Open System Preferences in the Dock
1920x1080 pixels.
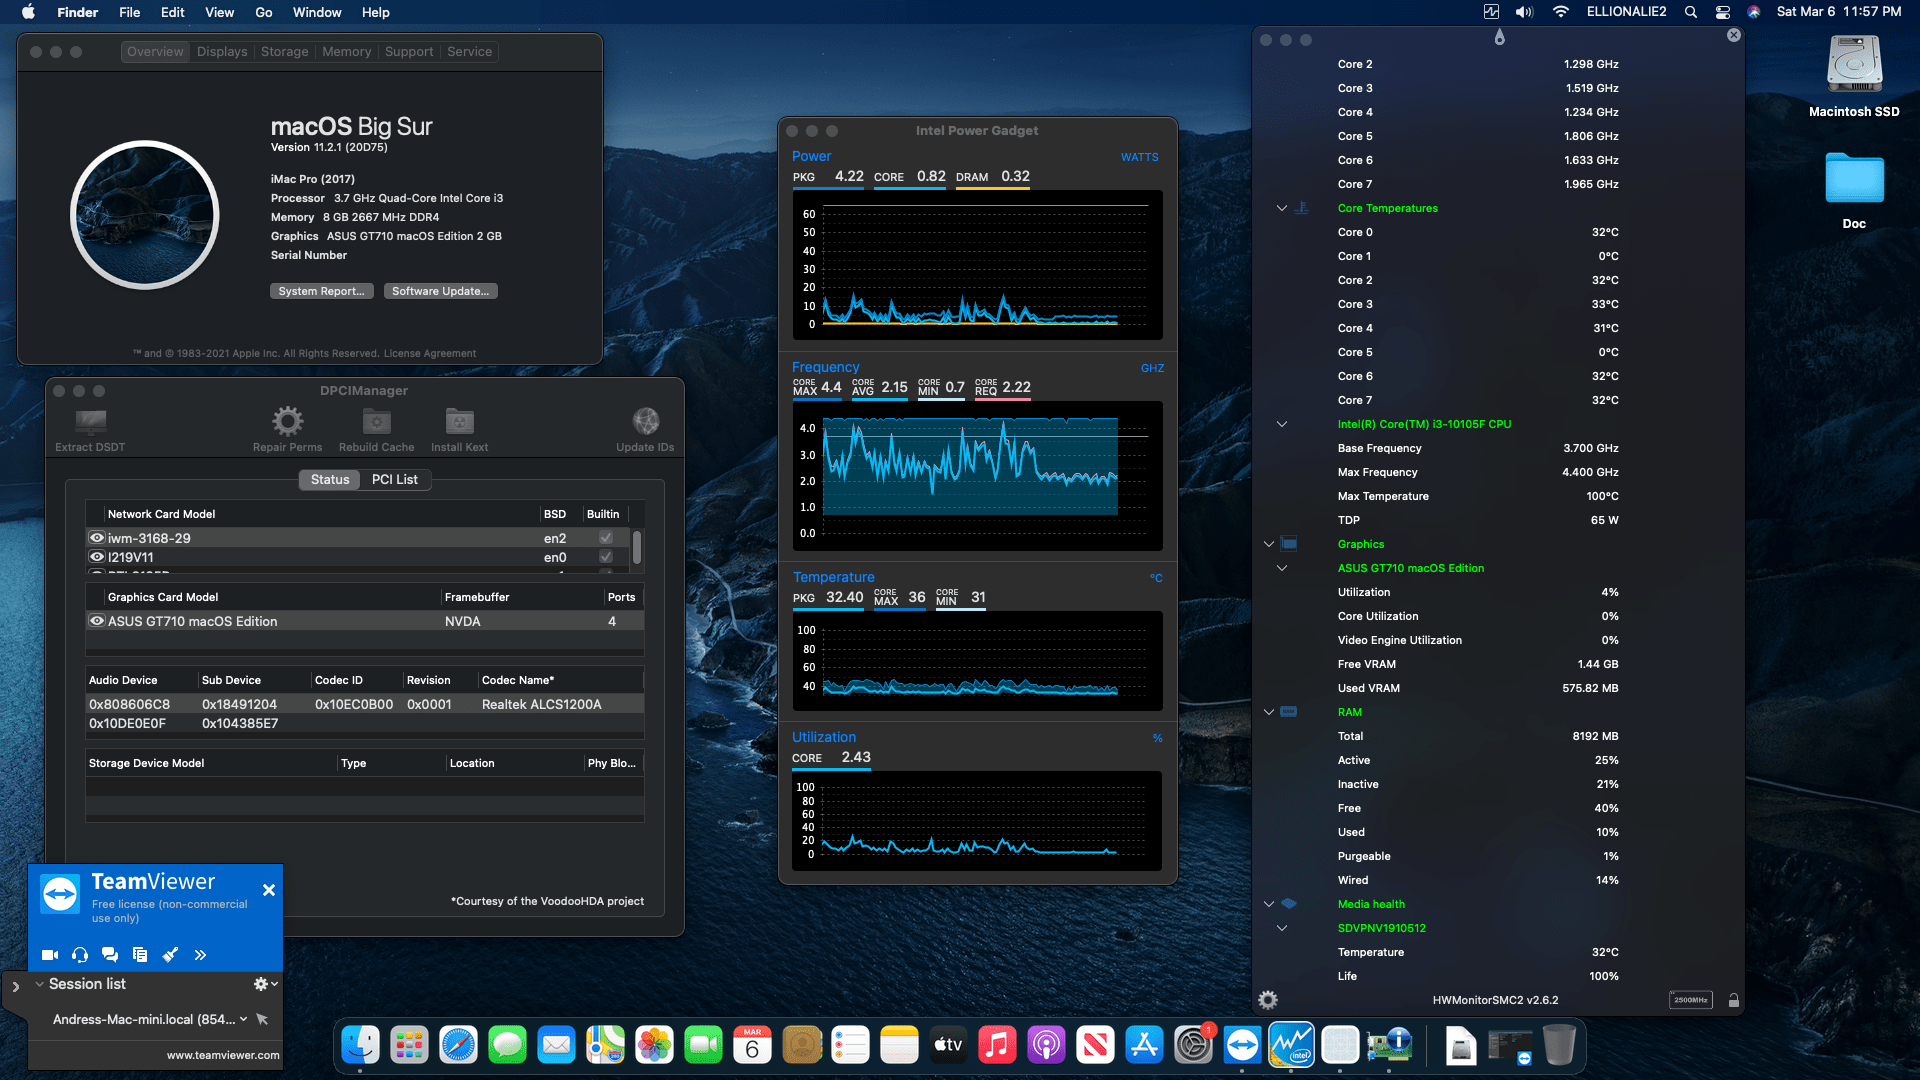point(1193,1046)
